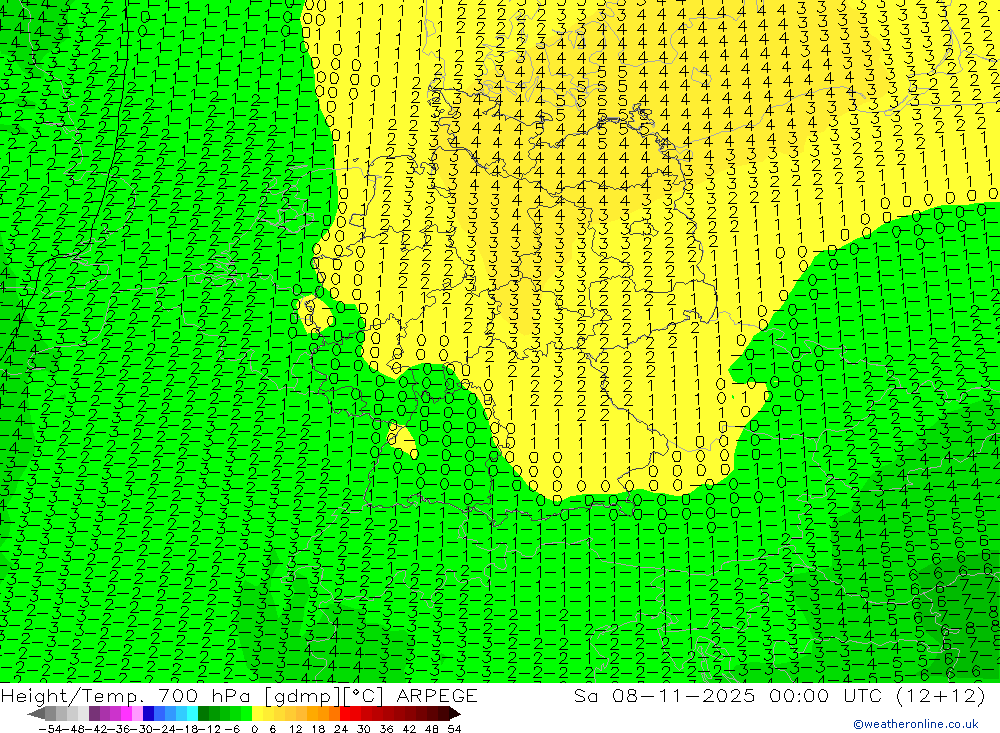Screen dimensions: 1000x733
Task: Select the 'ARPEGE' model name in the title
Action: (436, 695)
